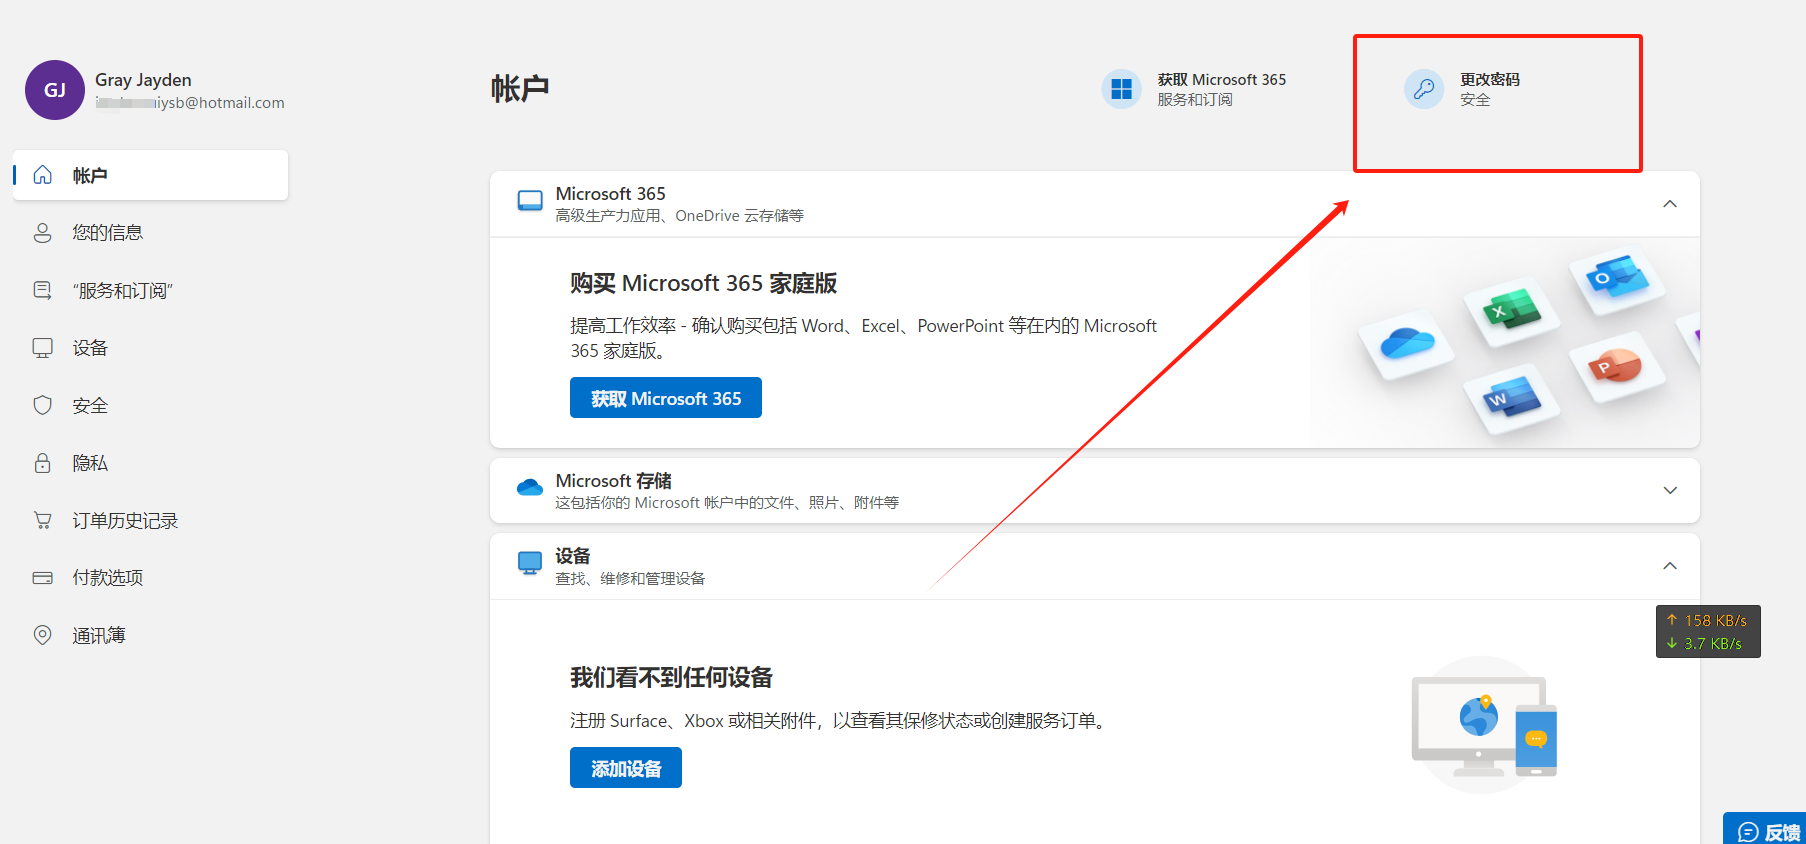
Task: Collapse the Microsoft 365 section
Action: [x=1670, y=204]
